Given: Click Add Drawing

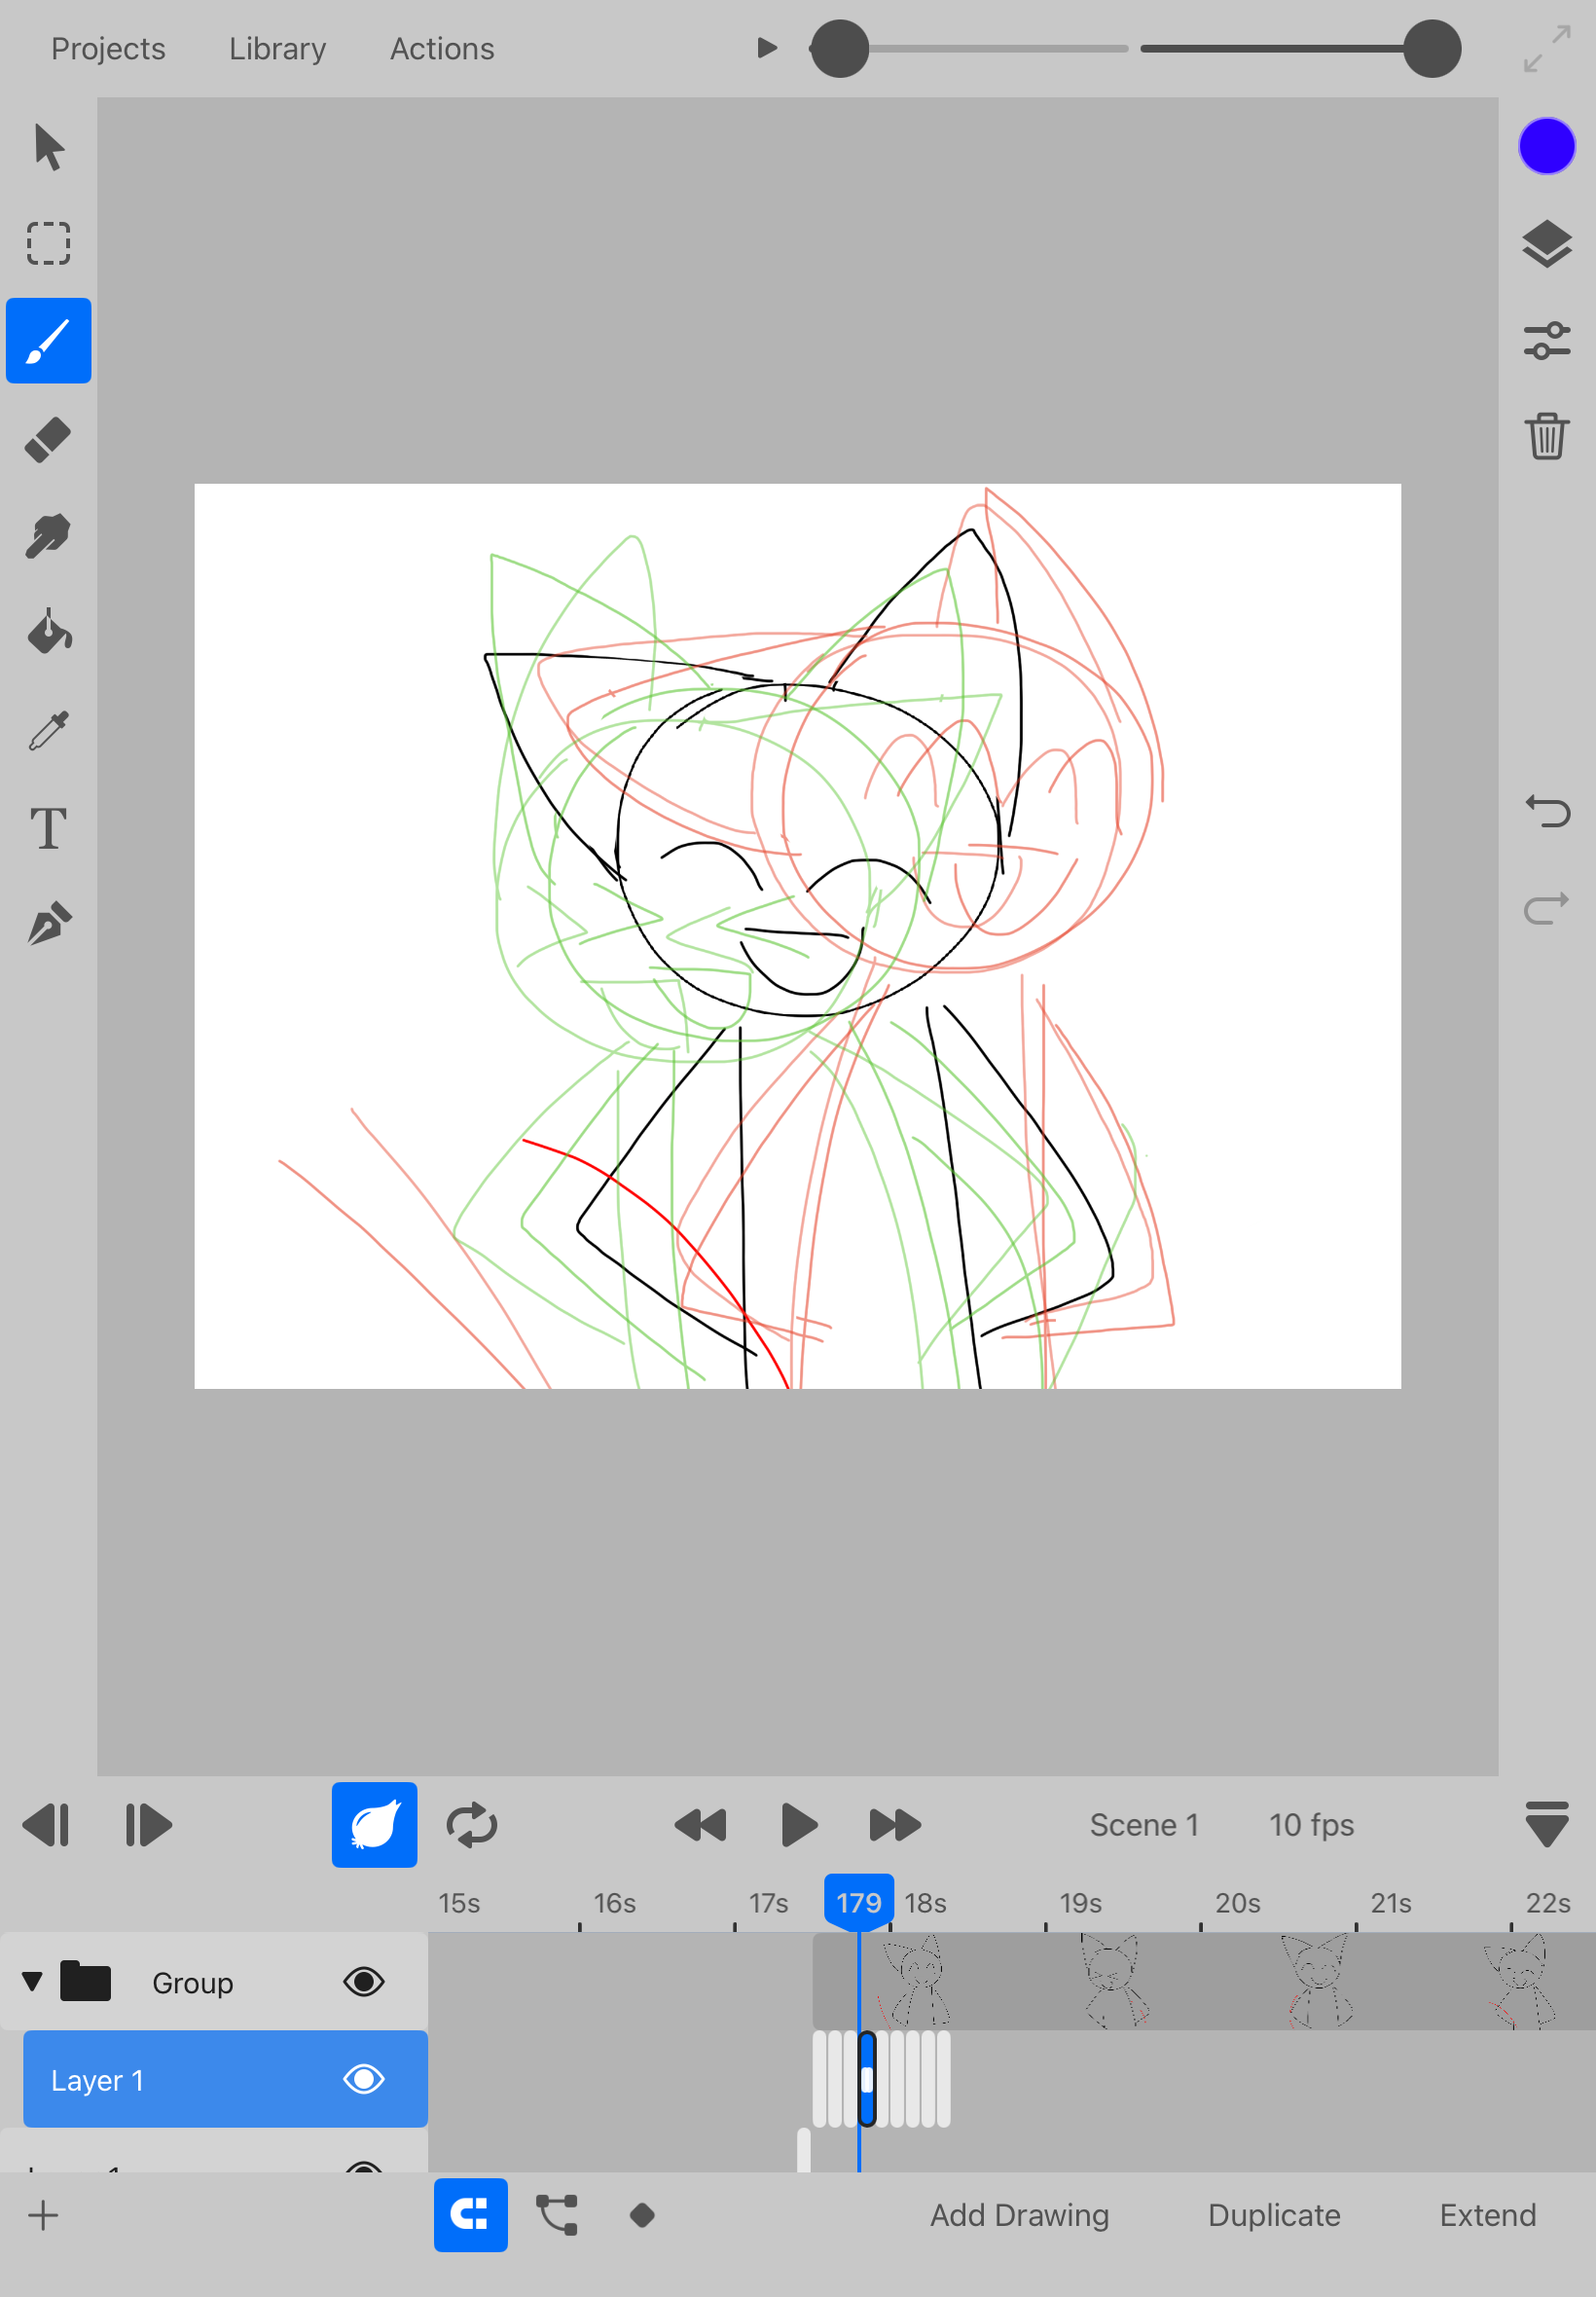Looking at the screenshot, I should [x=1019, y=2215].
